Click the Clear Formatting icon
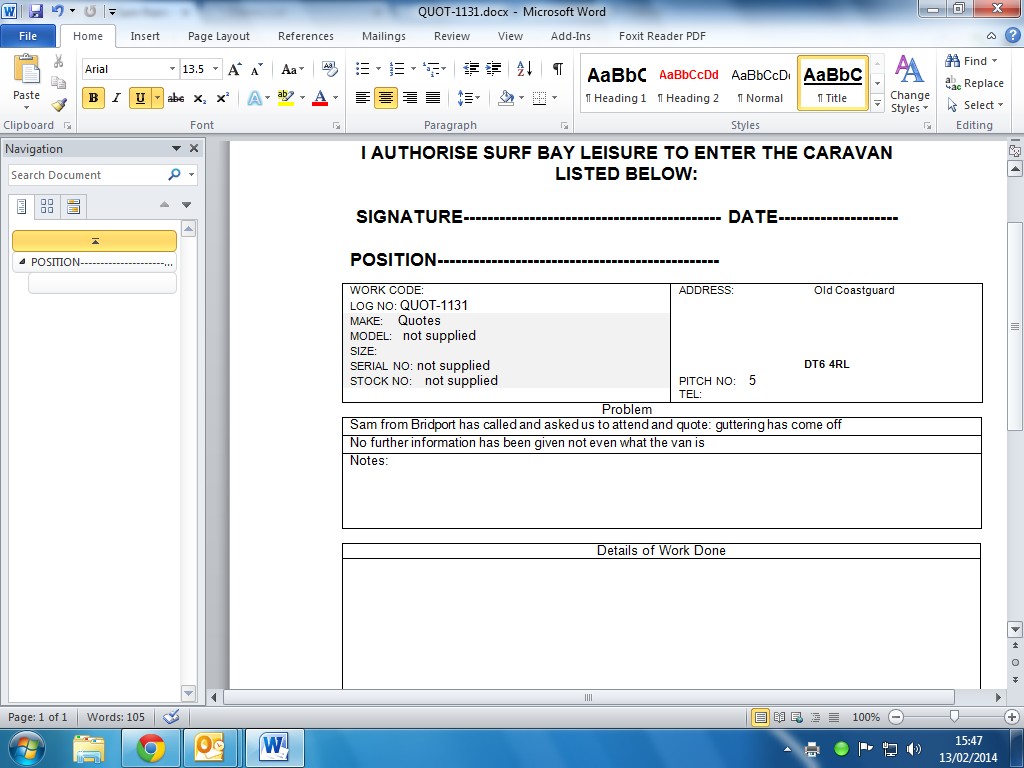The height and width of the screenshot is (768, 1024). 330,69
